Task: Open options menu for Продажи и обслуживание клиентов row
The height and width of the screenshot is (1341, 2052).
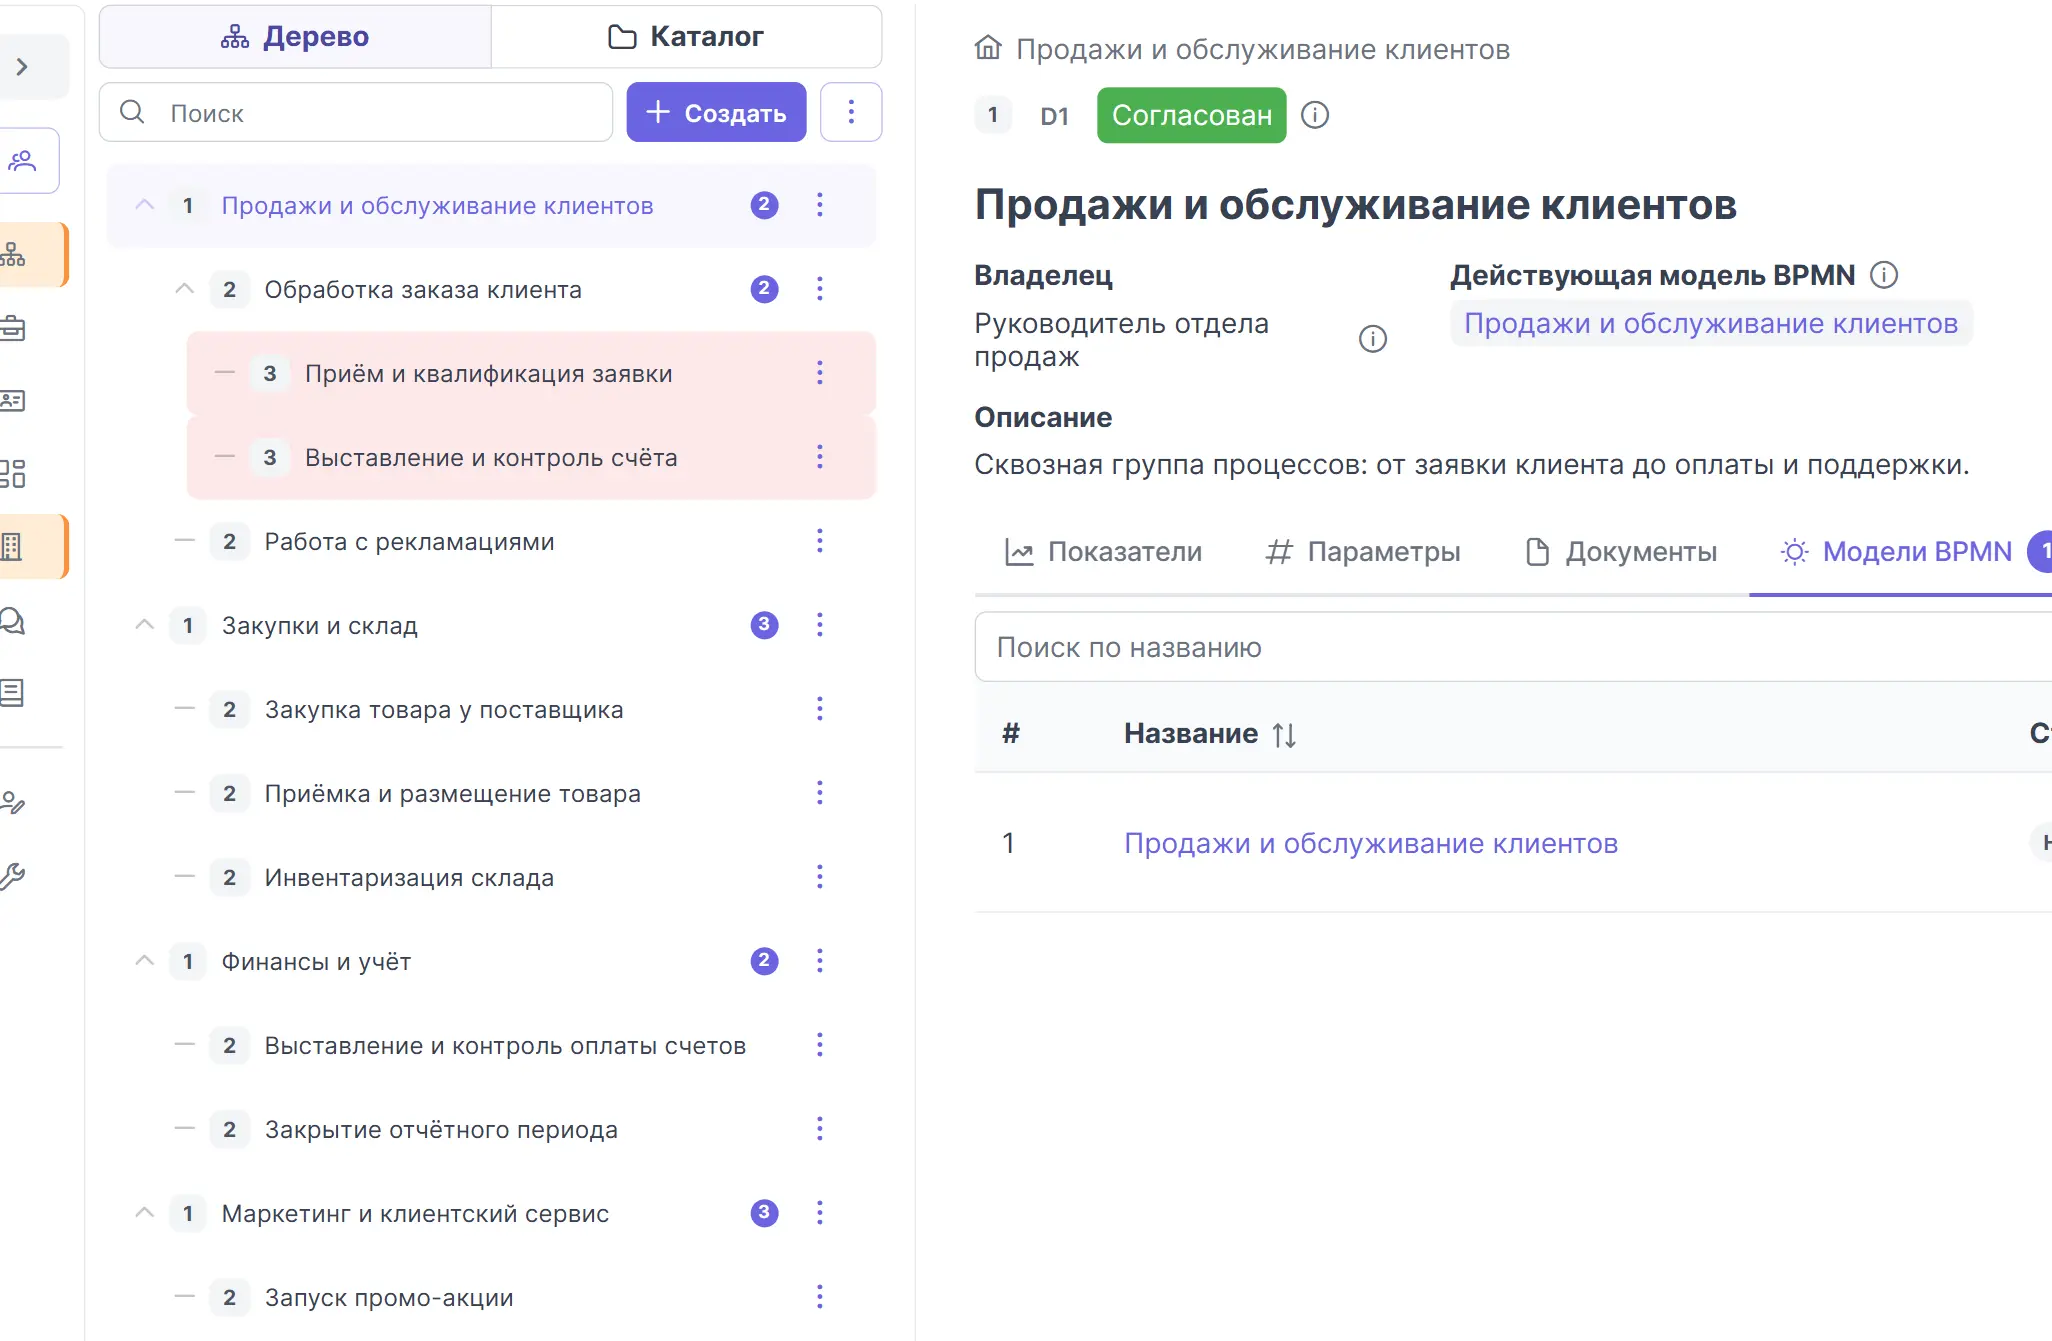Action: pyautogui.click(x=820, y=205)
